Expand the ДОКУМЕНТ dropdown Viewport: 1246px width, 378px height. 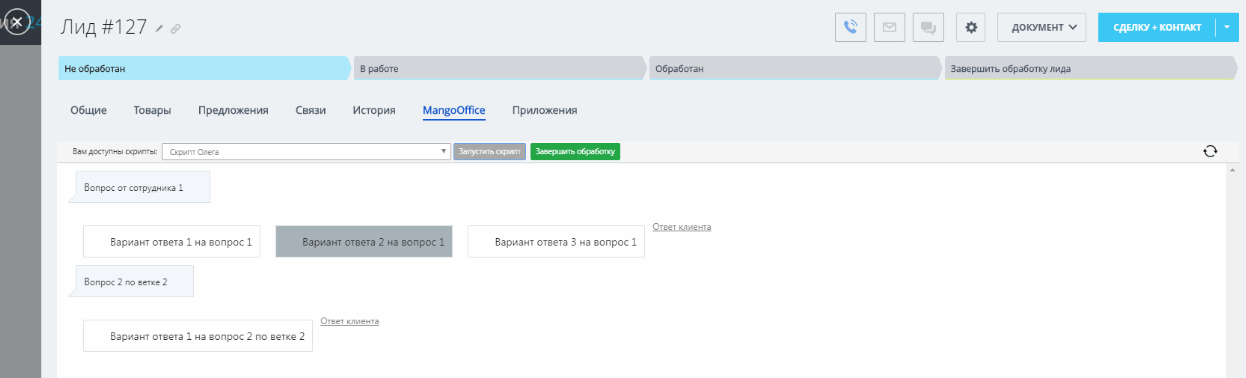coord(1042,28)
